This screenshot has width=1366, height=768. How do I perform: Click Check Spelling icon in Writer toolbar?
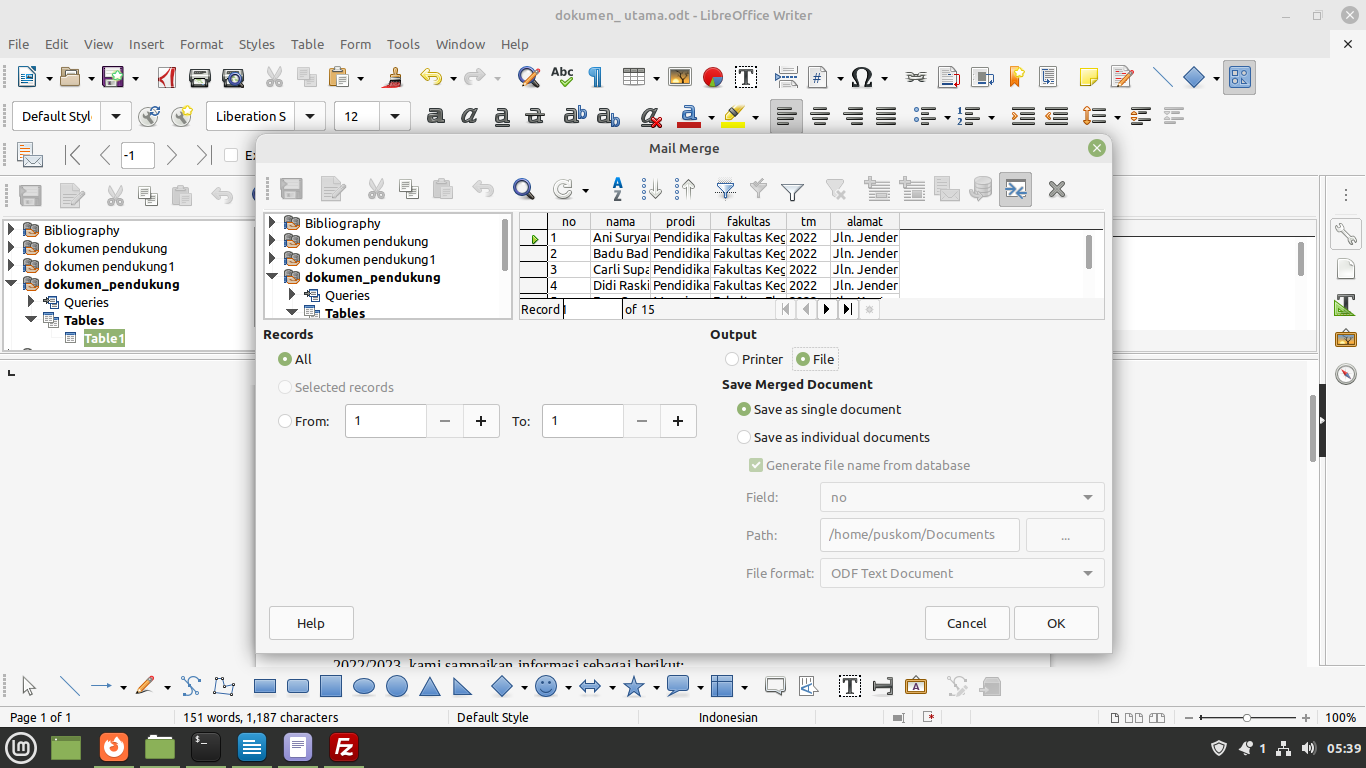point(562,77)
